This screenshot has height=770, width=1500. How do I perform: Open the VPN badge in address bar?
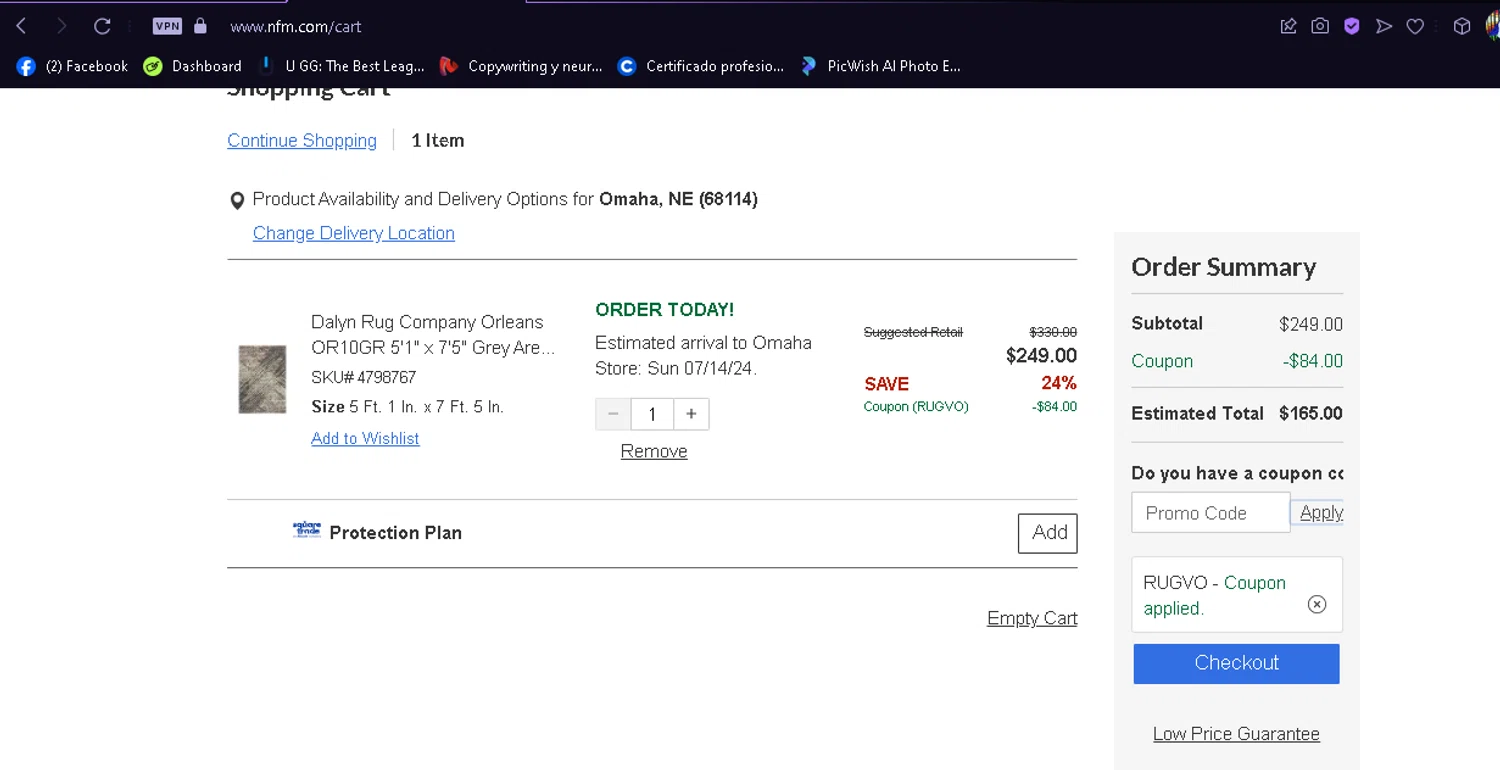pos(167,26)
